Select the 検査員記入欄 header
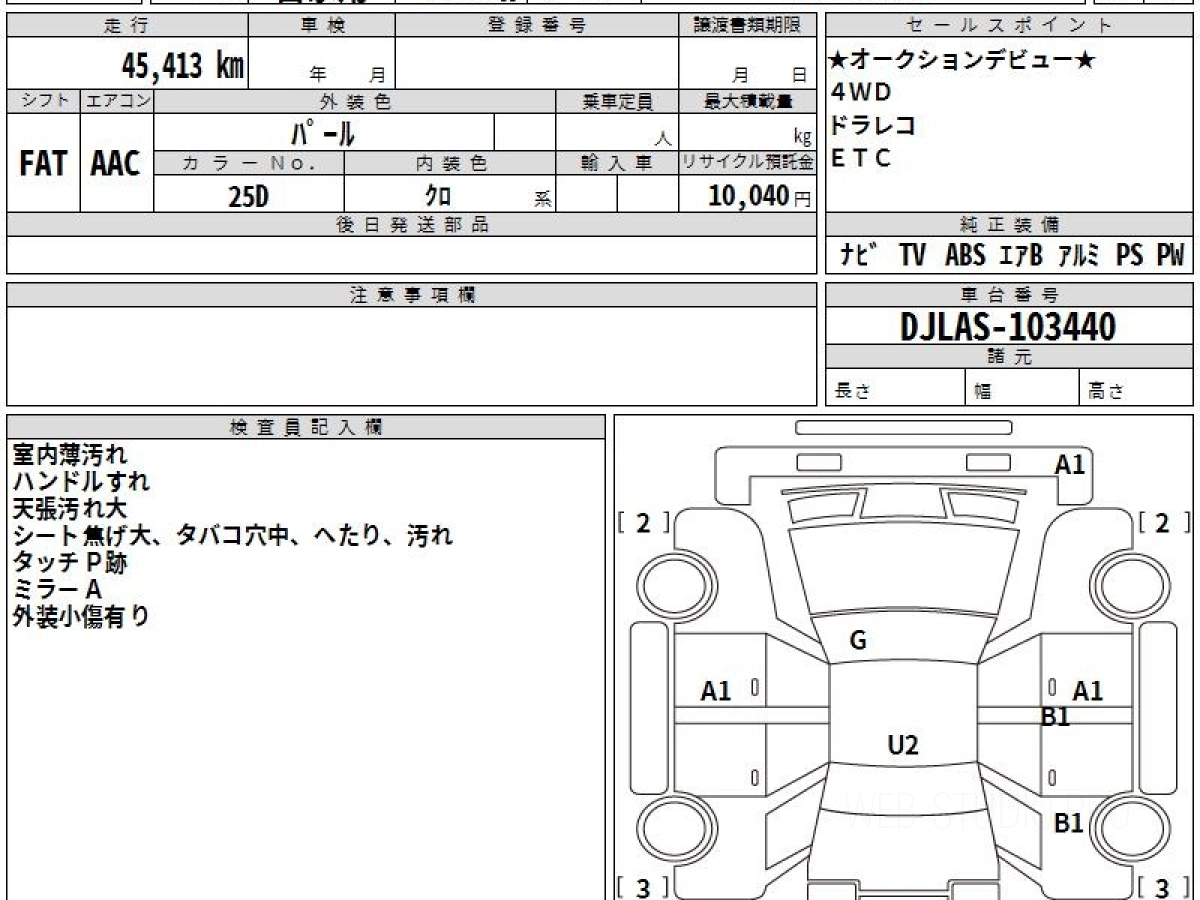The image size is (1200, 900). click(x=306, y=427)
